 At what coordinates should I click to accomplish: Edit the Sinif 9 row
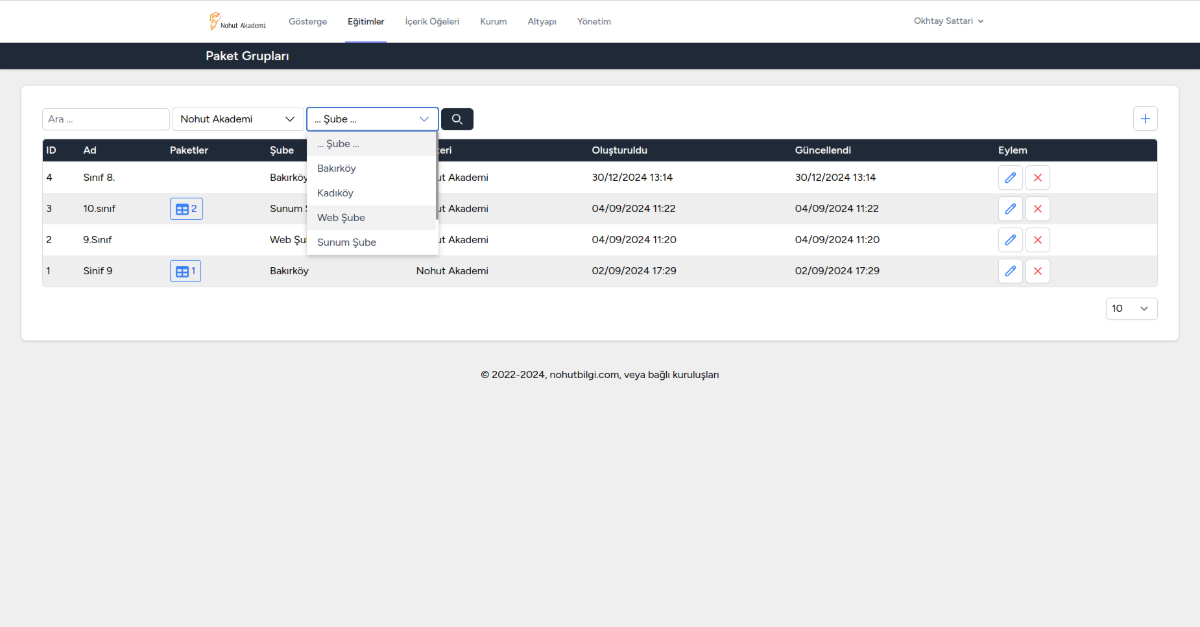[1010, 271]
